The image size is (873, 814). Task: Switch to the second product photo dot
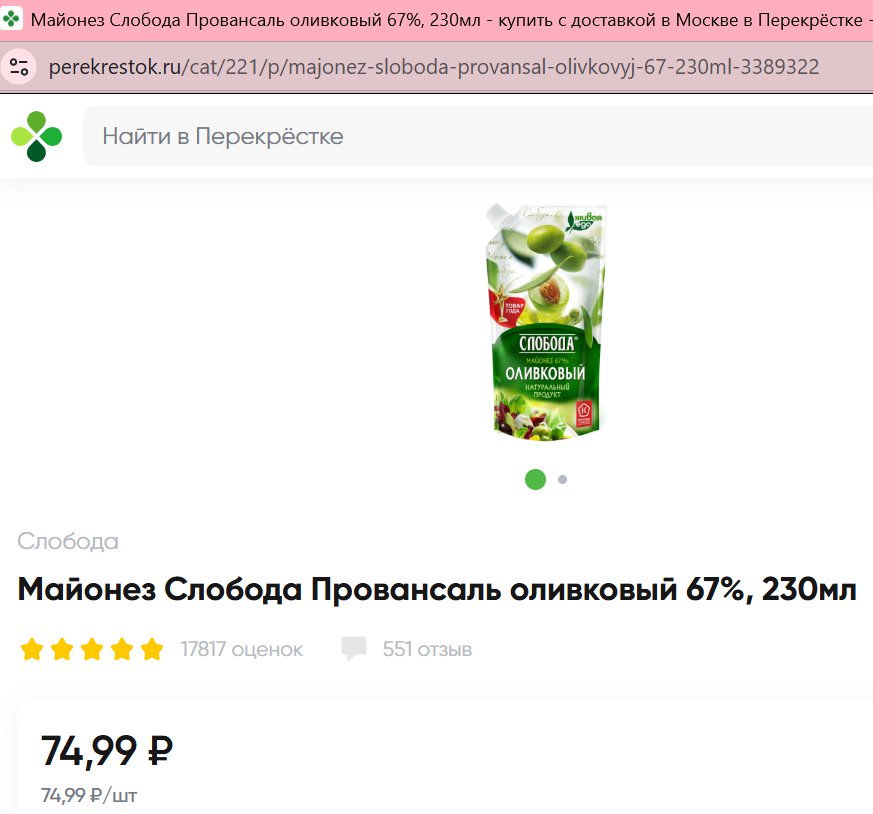pyautogui.click(x=562, y=479)
